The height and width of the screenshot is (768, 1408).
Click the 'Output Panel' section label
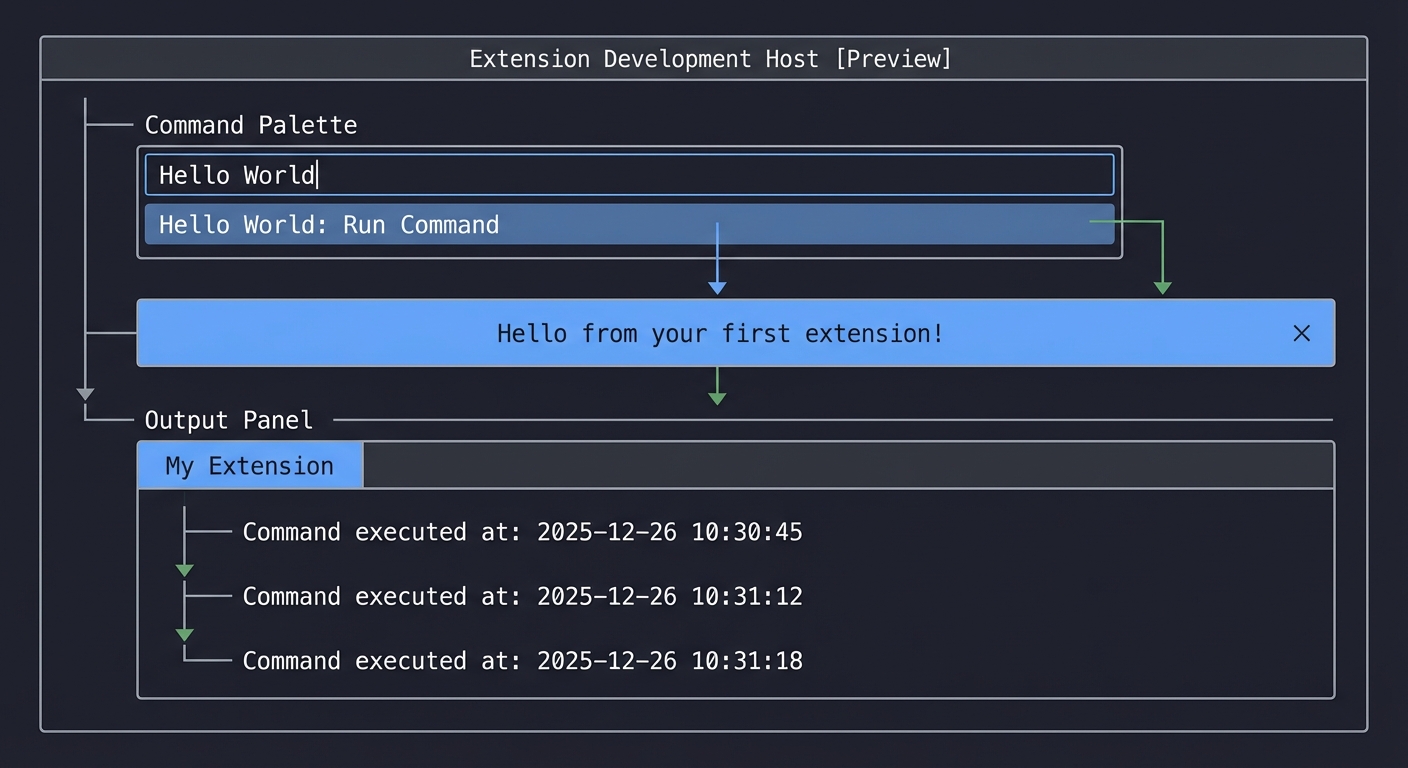[x=229, y=420]
